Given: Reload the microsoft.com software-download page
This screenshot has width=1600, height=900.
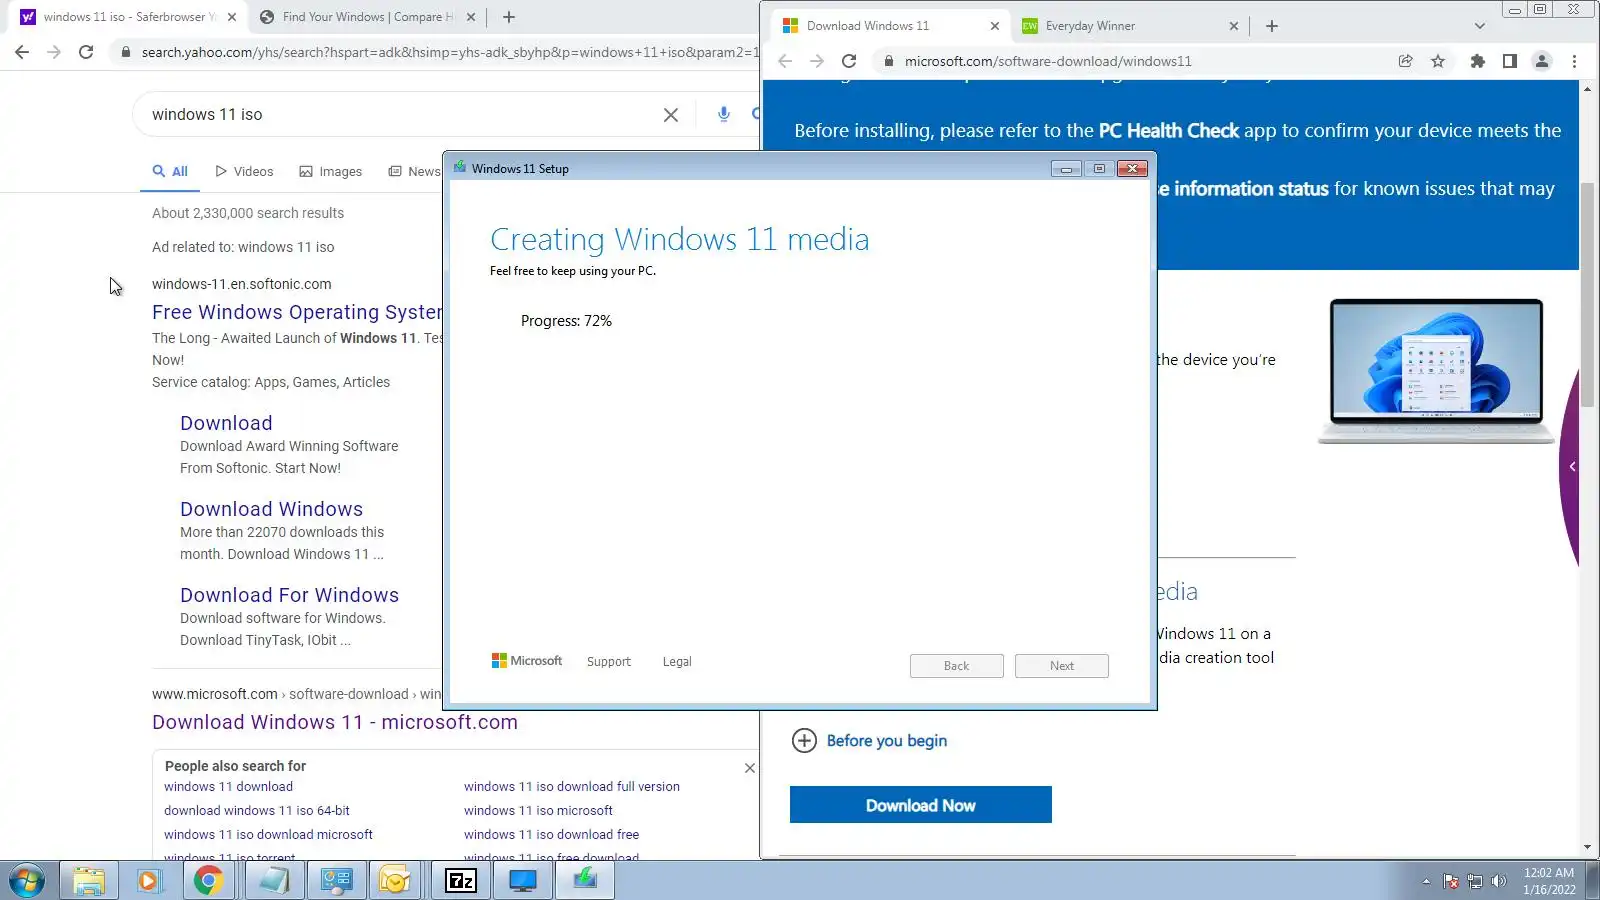Looking at the screenshot, I should tap(849, 61).
